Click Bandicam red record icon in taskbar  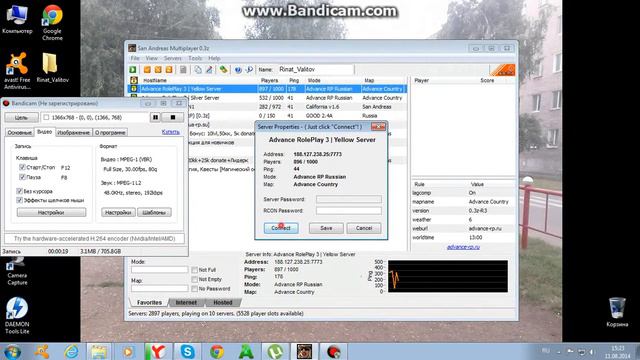[x=333, y=351]
